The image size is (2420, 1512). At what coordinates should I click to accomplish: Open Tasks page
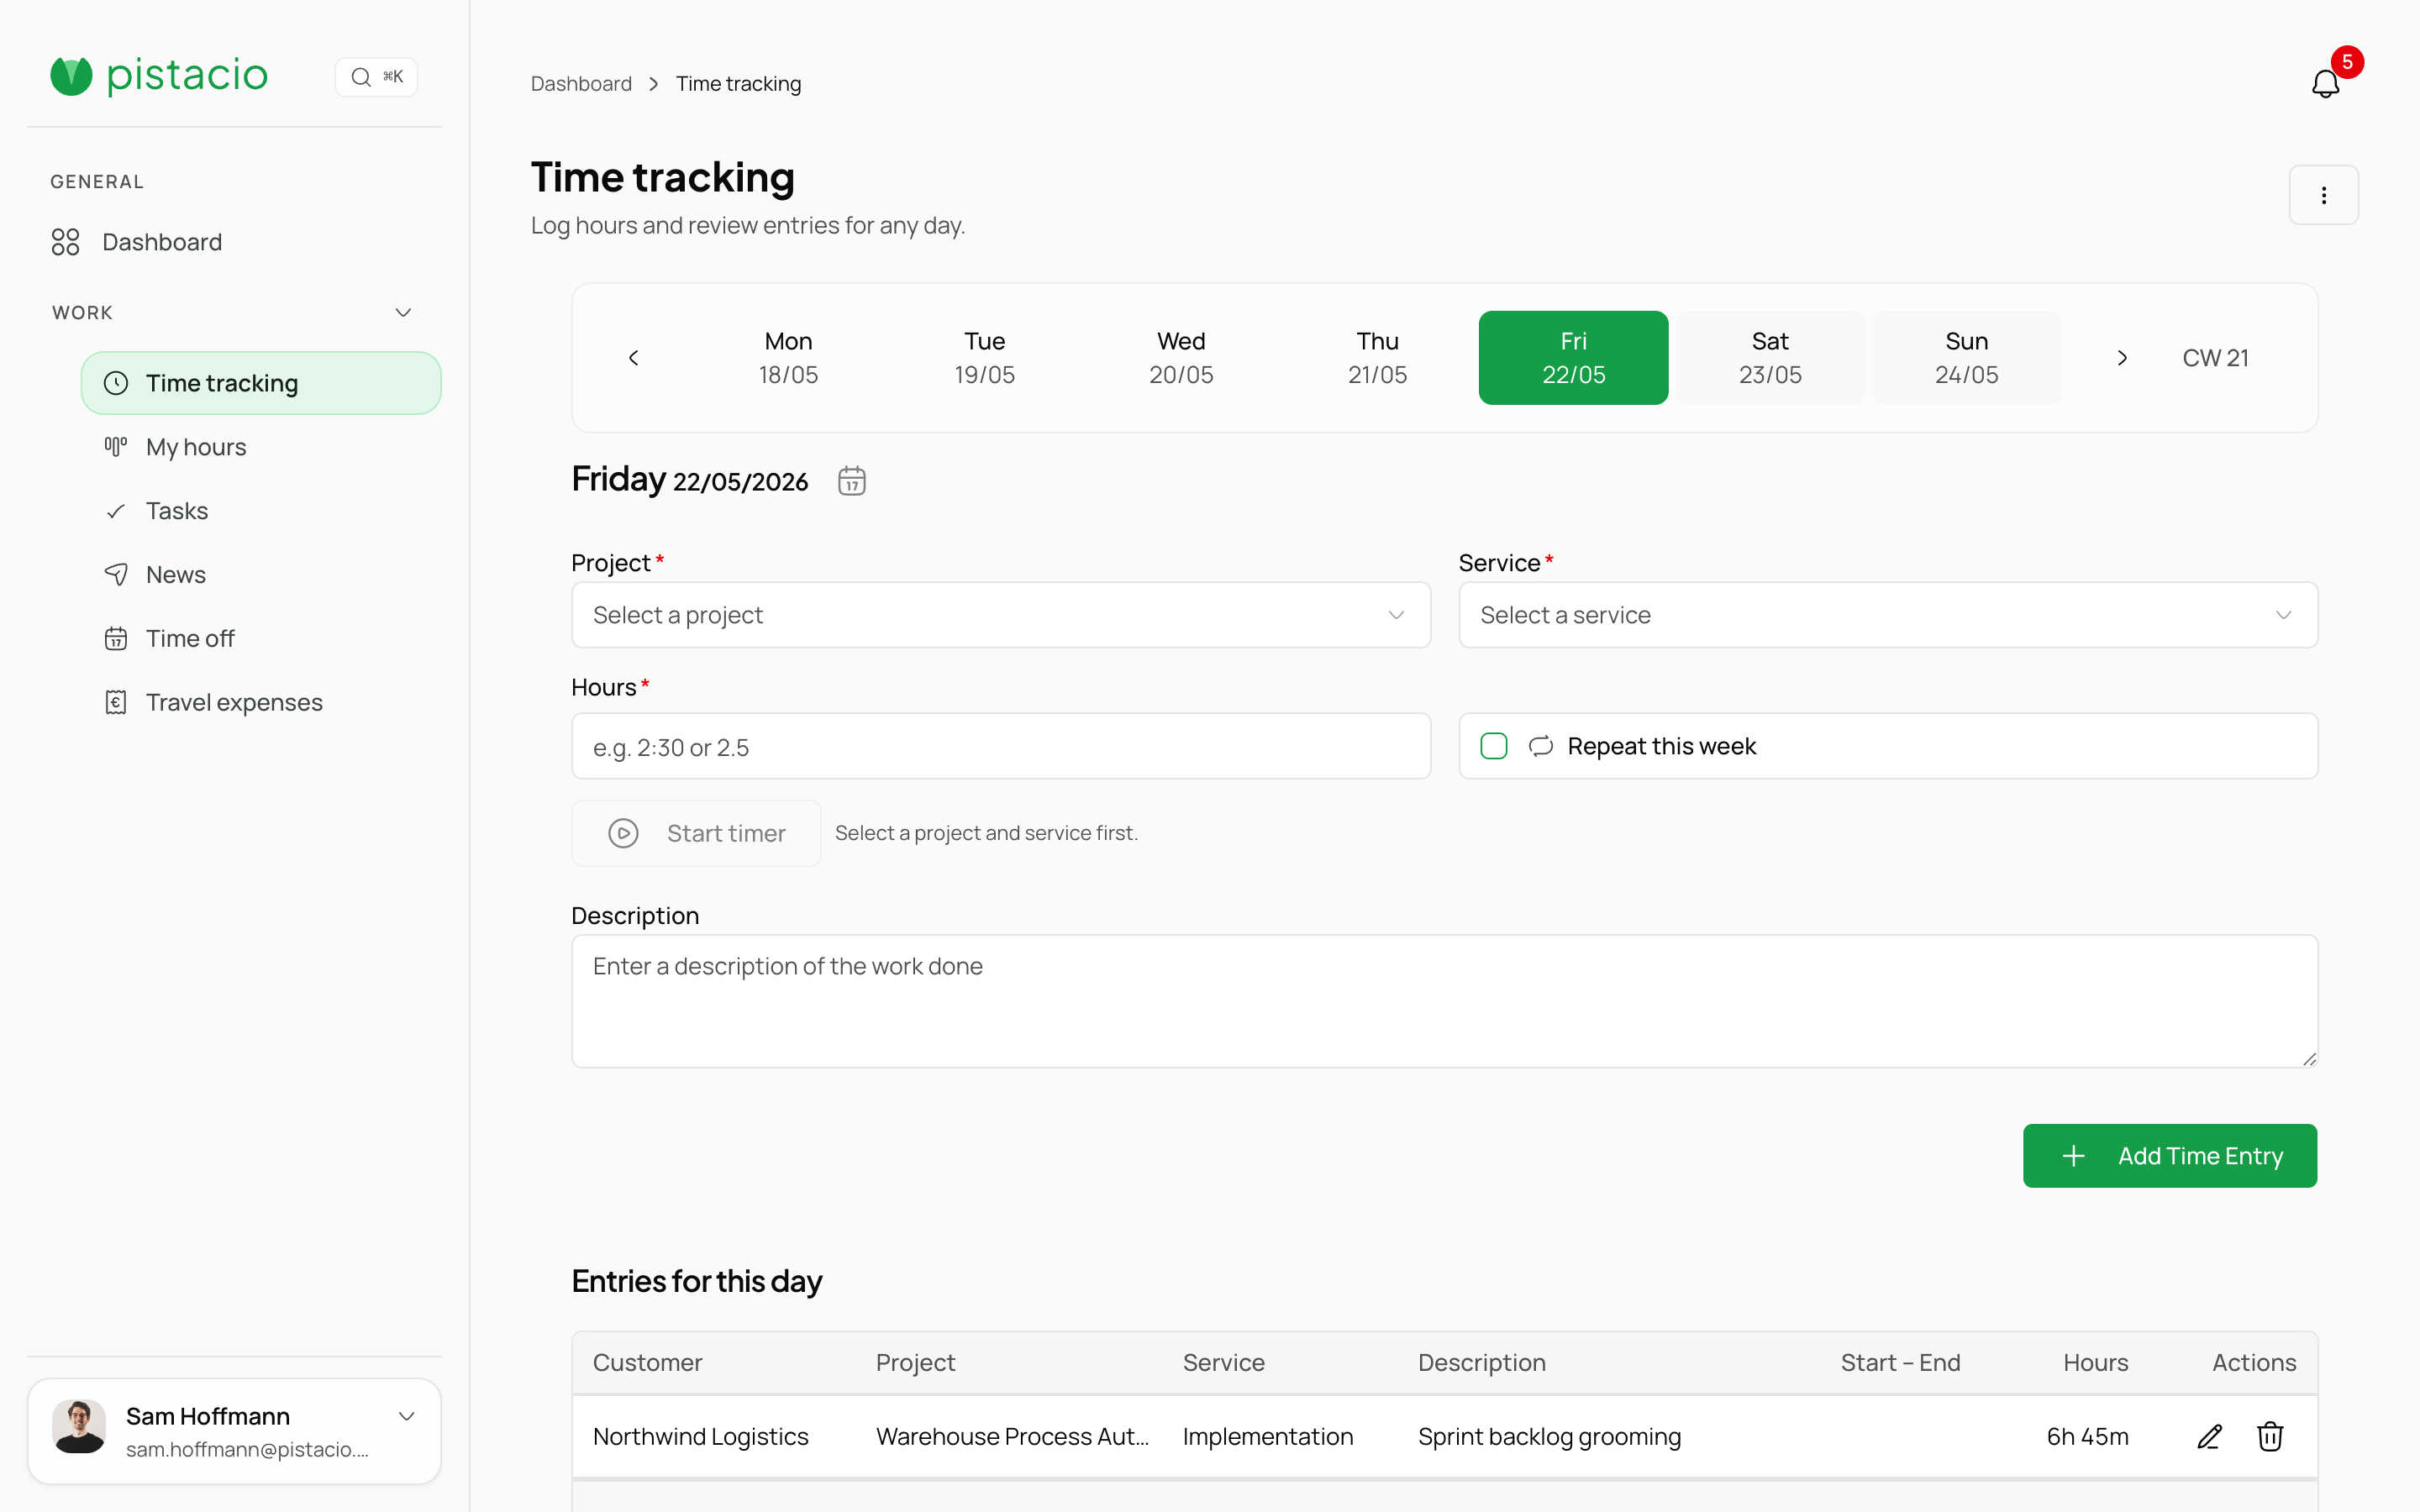coord(261,511)
